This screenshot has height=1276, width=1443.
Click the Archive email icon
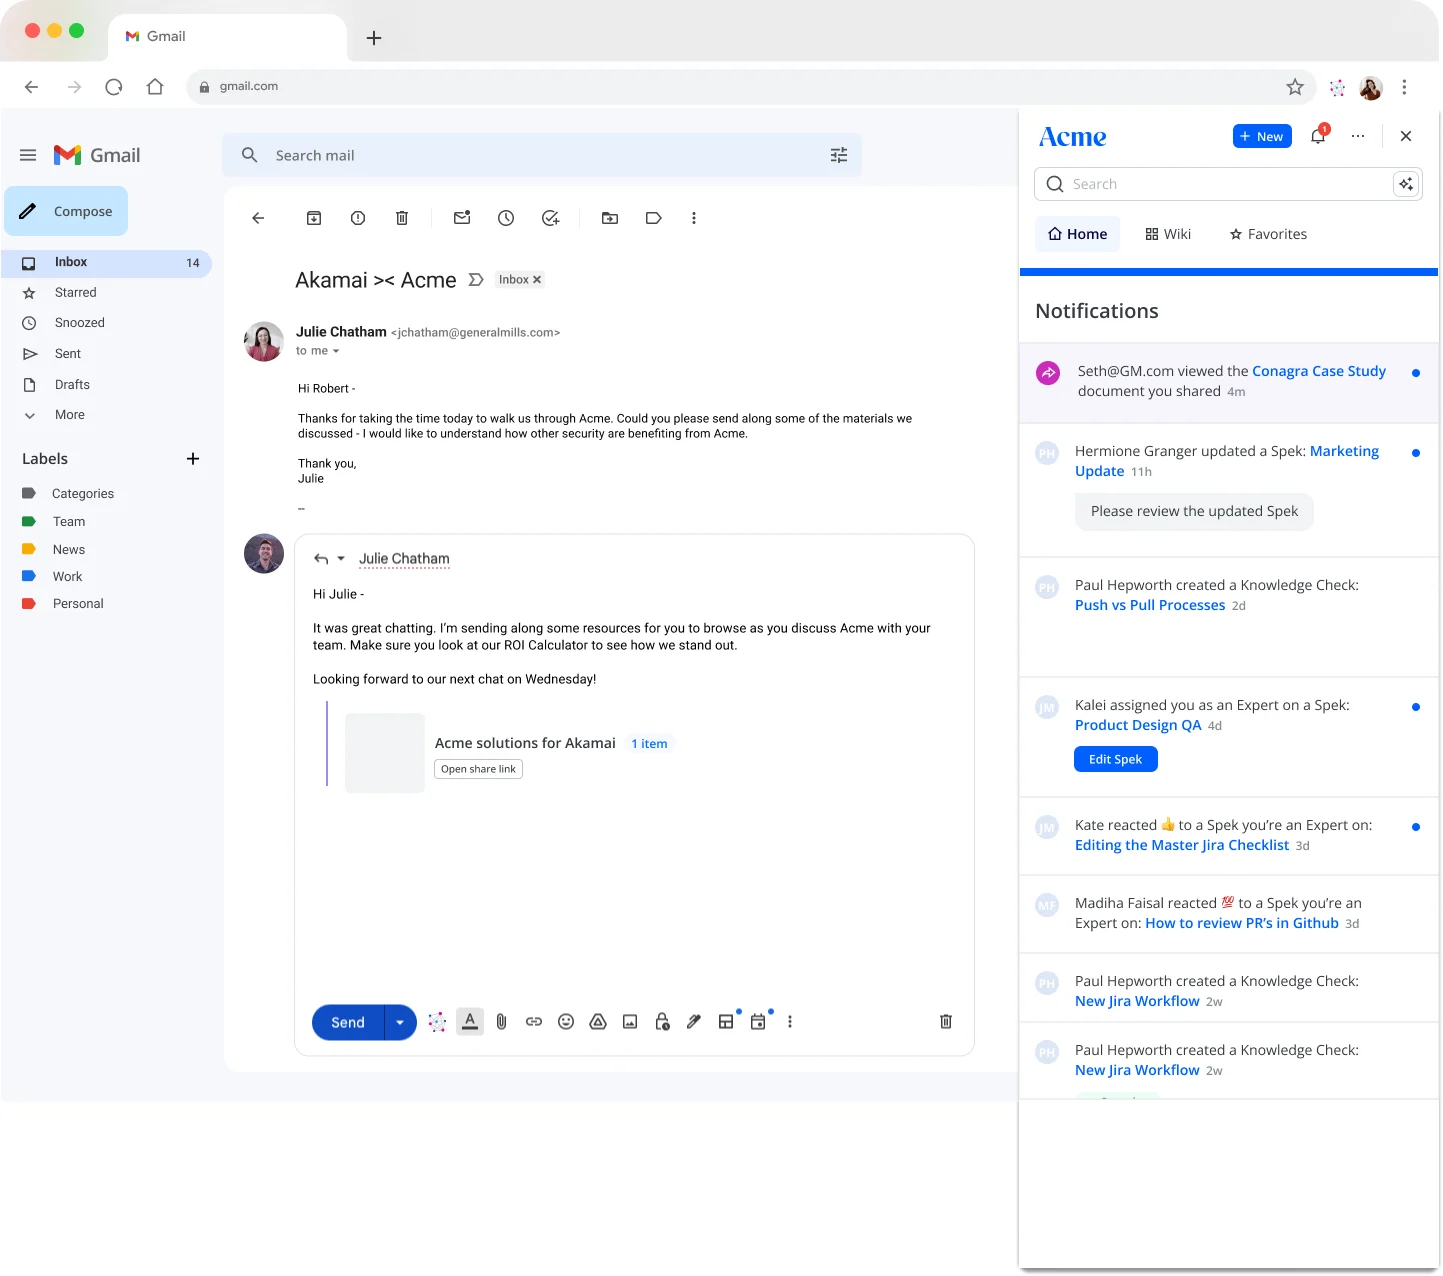point(314,218)
